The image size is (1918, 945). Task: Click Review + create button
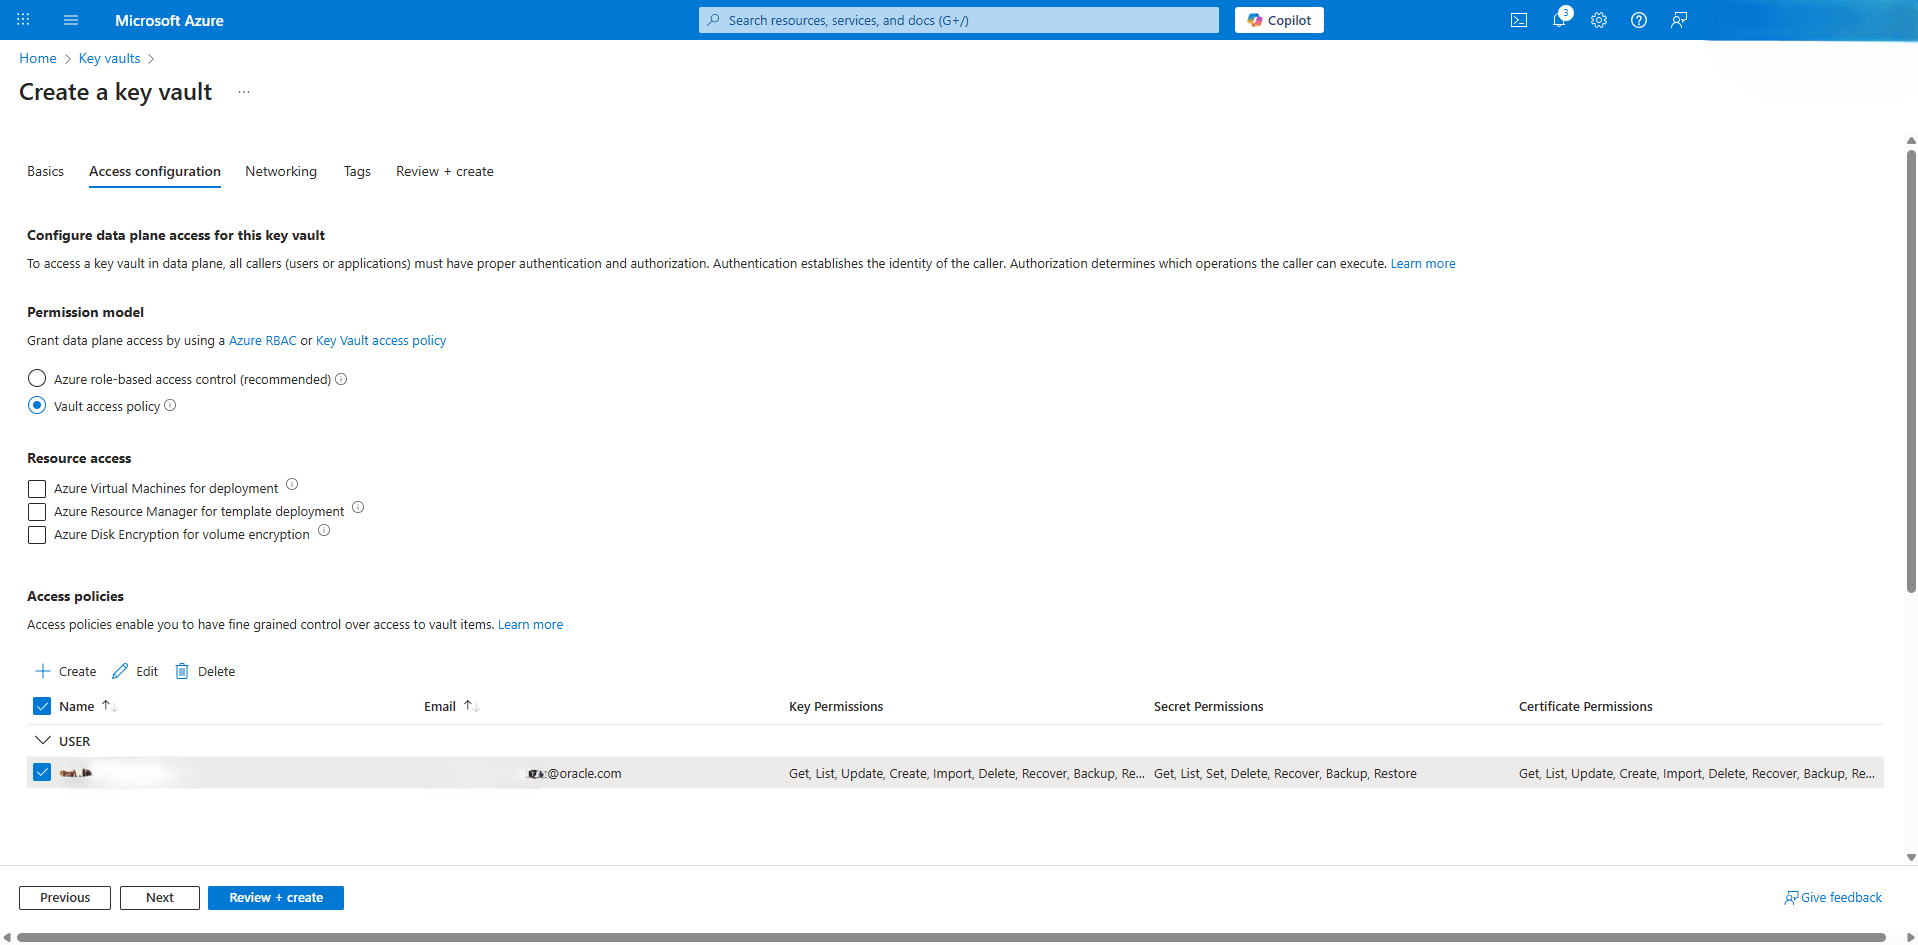click(276, 897)
